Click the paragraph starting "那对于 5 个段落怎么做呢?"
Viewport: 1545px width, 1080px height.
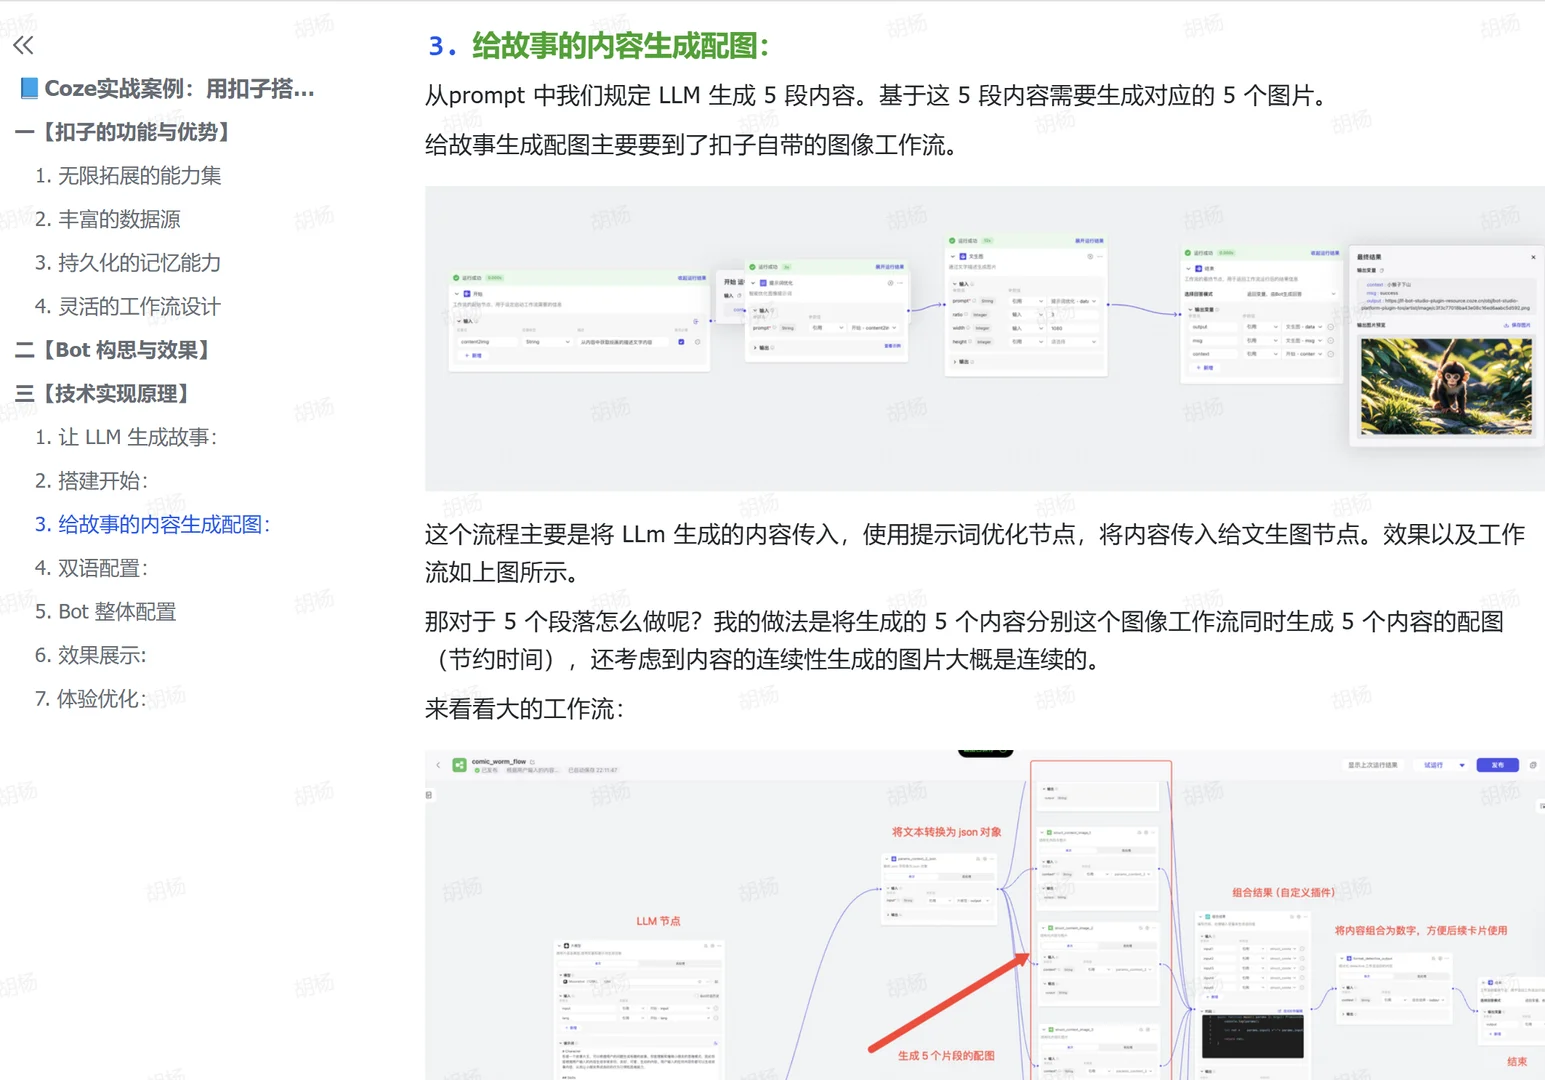pos(965,640)
